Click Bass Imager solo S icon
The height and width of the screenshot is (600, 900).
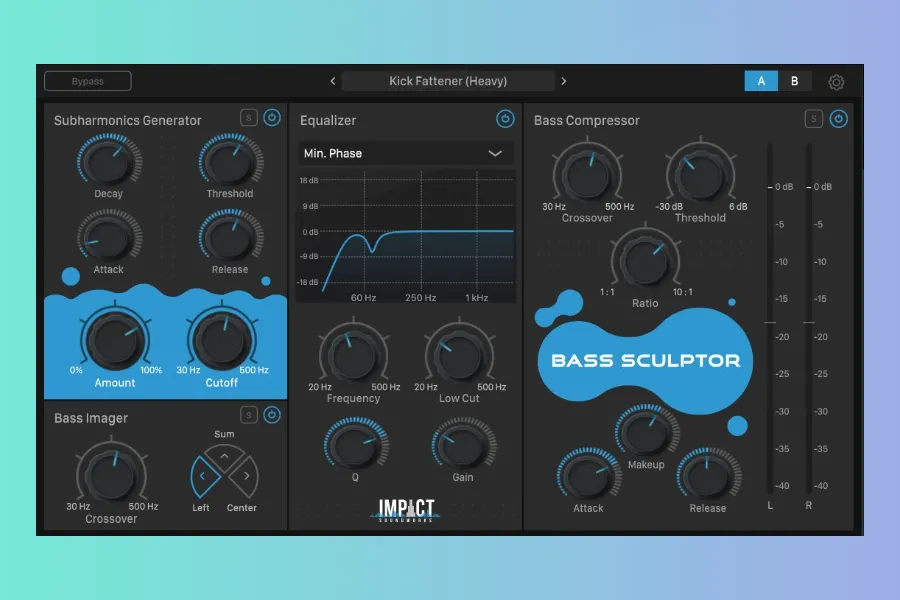248,415
